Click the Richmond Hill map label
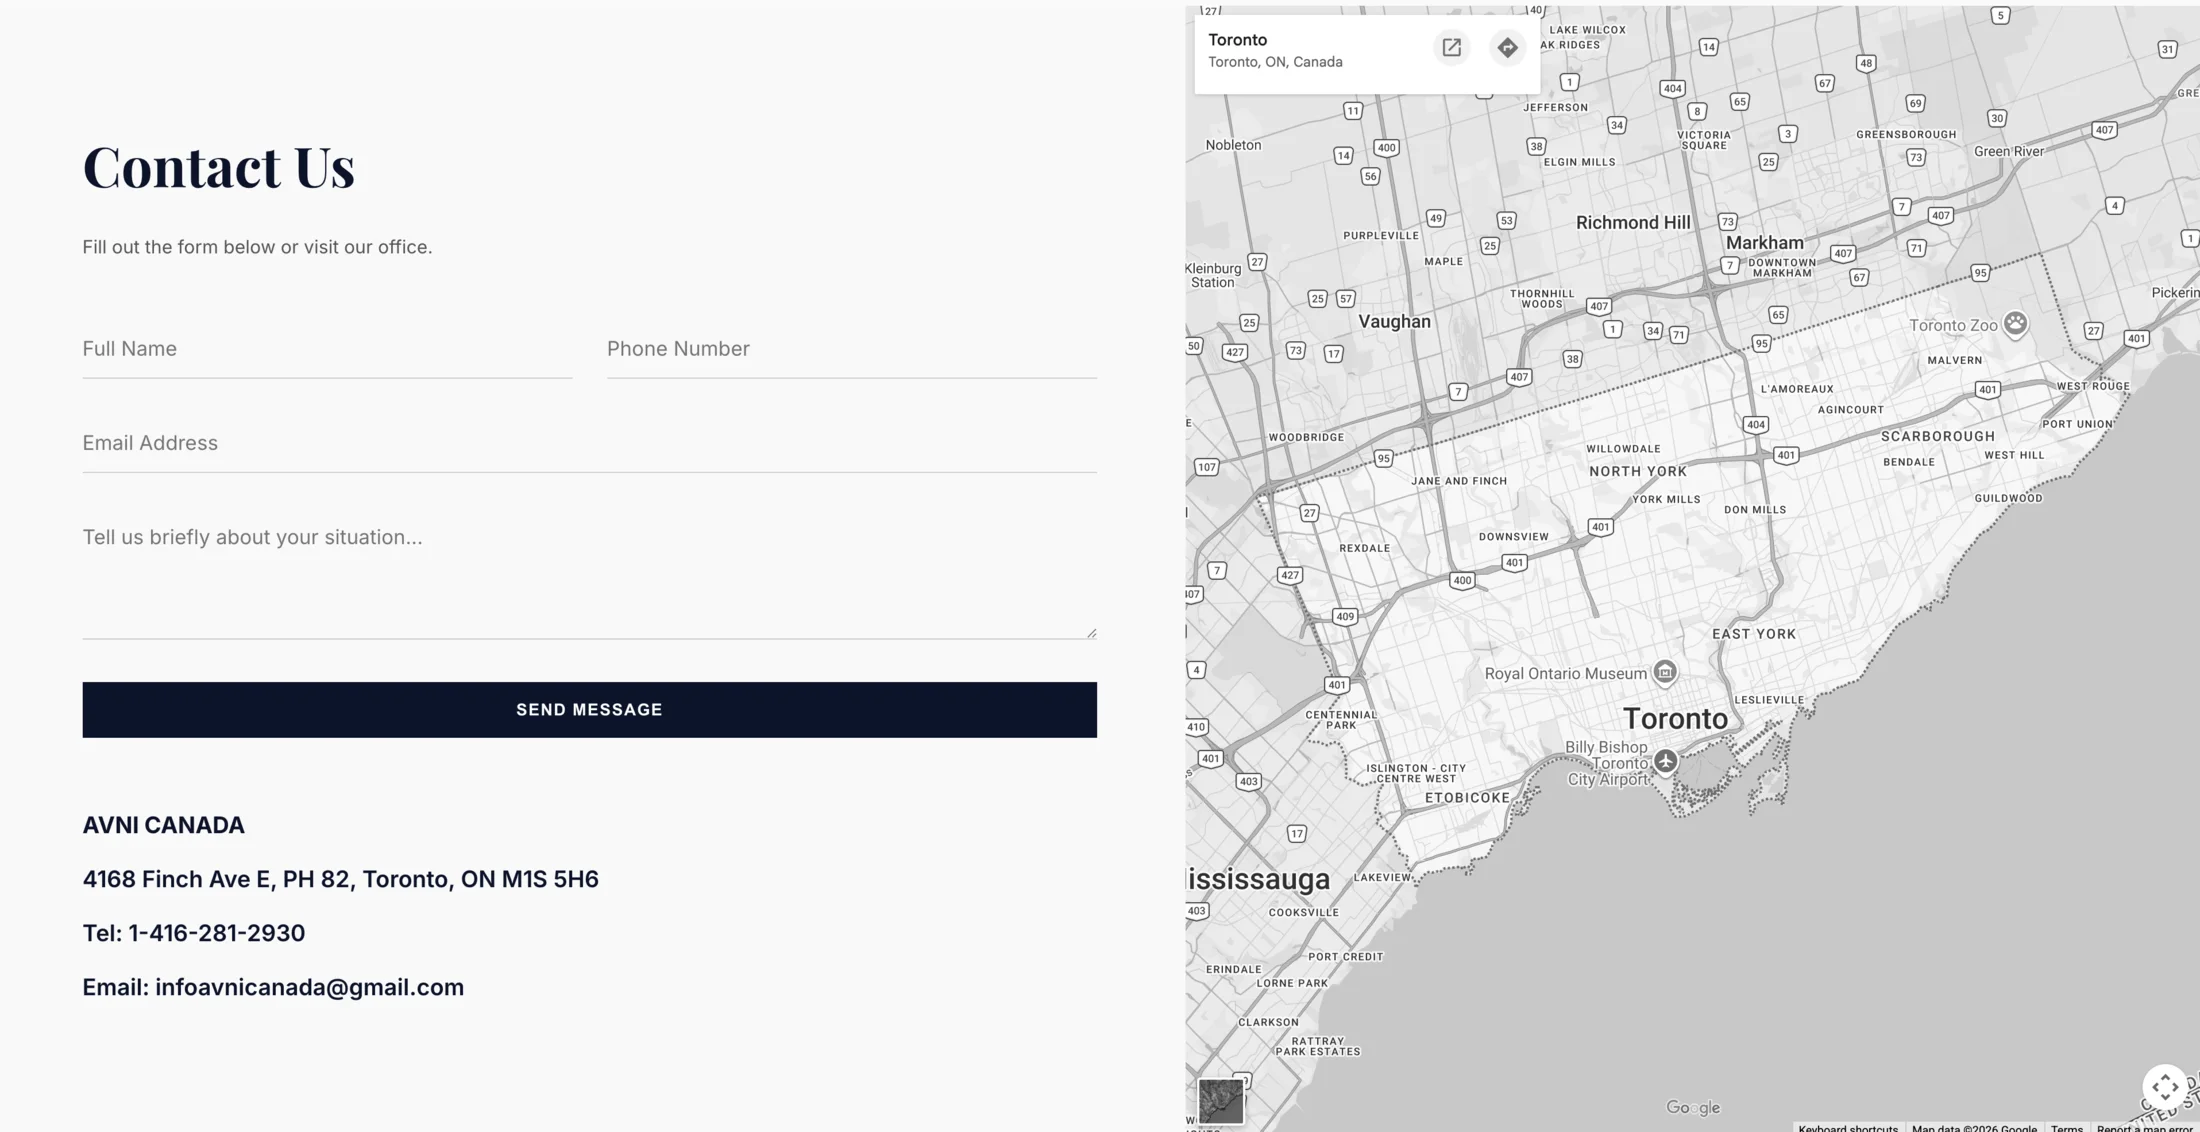Viewport: 2200px width, 1132px height. [1633, 223]
